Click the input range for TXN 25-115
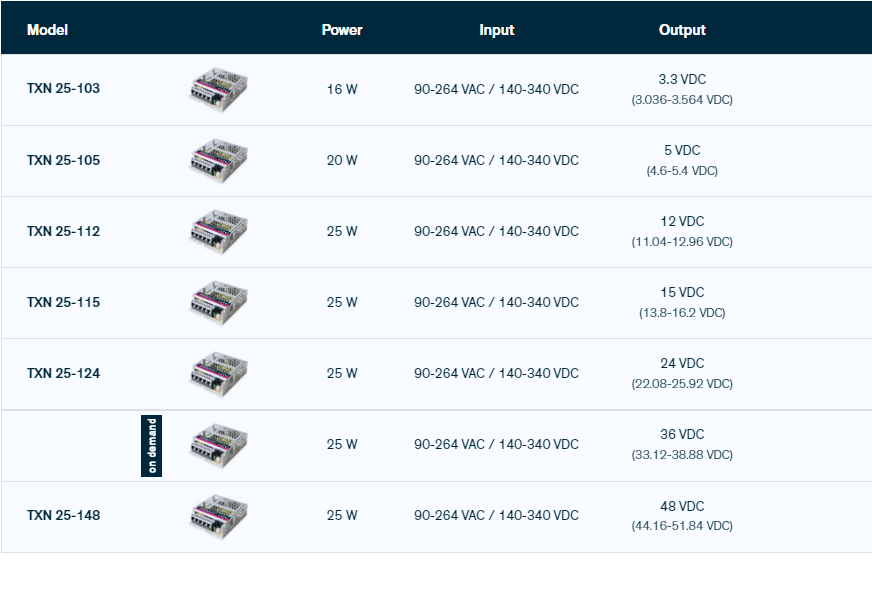Image resolution: width=872 pixels, height=595 pixels. click(497, 303)
